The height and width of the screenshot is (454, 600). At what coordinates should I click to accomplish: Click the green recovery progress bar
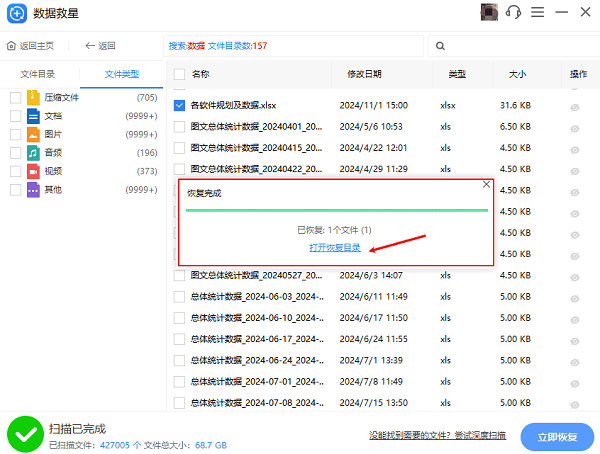pyautogui.click(x=337, y=210)
